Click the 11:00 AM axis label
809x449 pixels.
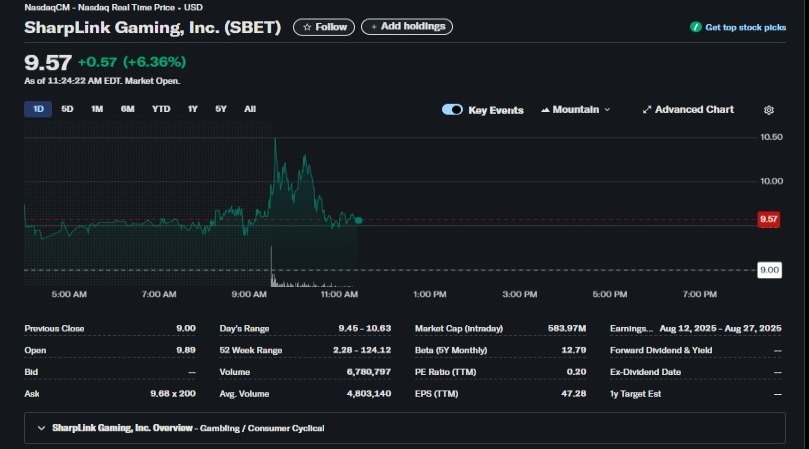339,294
